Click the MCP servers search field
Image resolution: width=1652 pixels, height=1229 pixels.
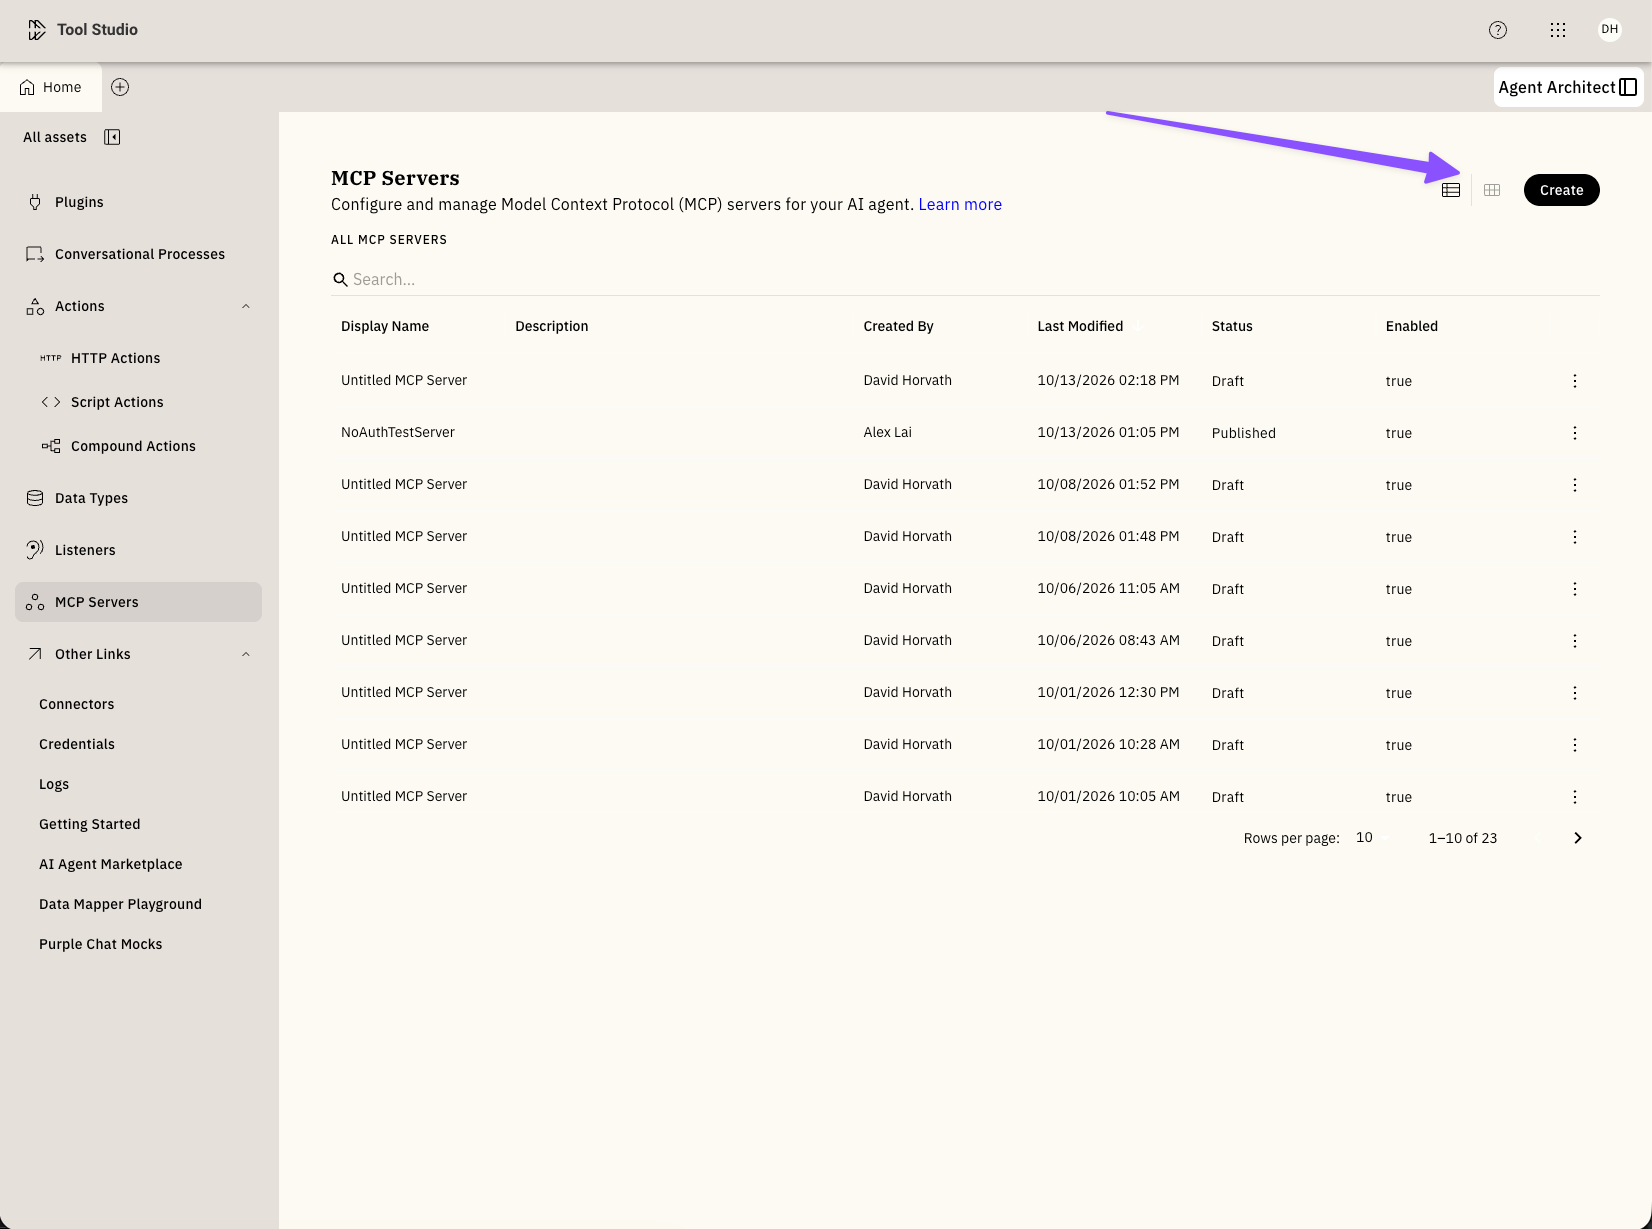click(965, 279)
